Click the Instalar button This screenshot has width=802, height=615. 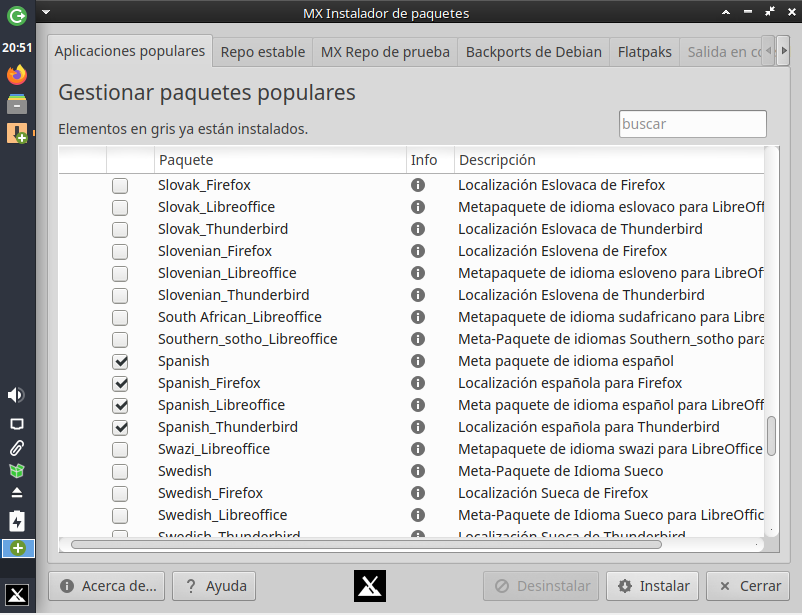tap(652, 586)
